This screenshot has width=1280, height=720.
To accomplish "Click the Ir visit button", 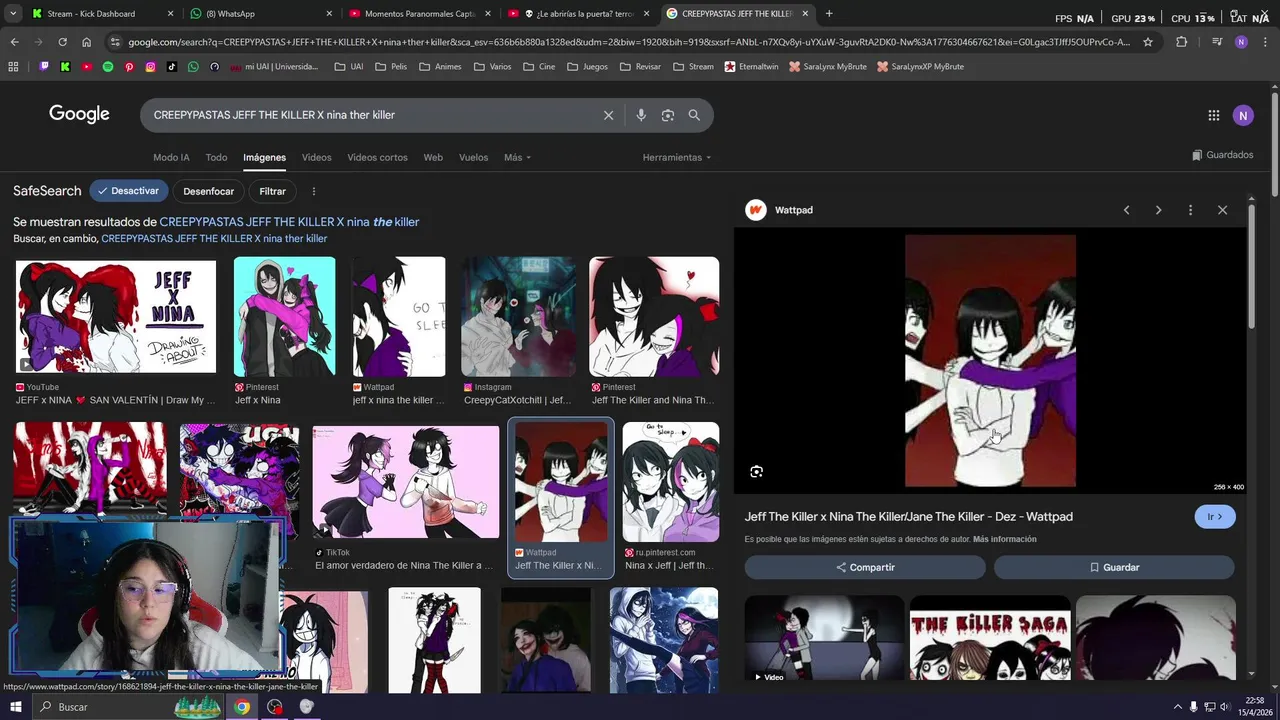I will 1215,517.
